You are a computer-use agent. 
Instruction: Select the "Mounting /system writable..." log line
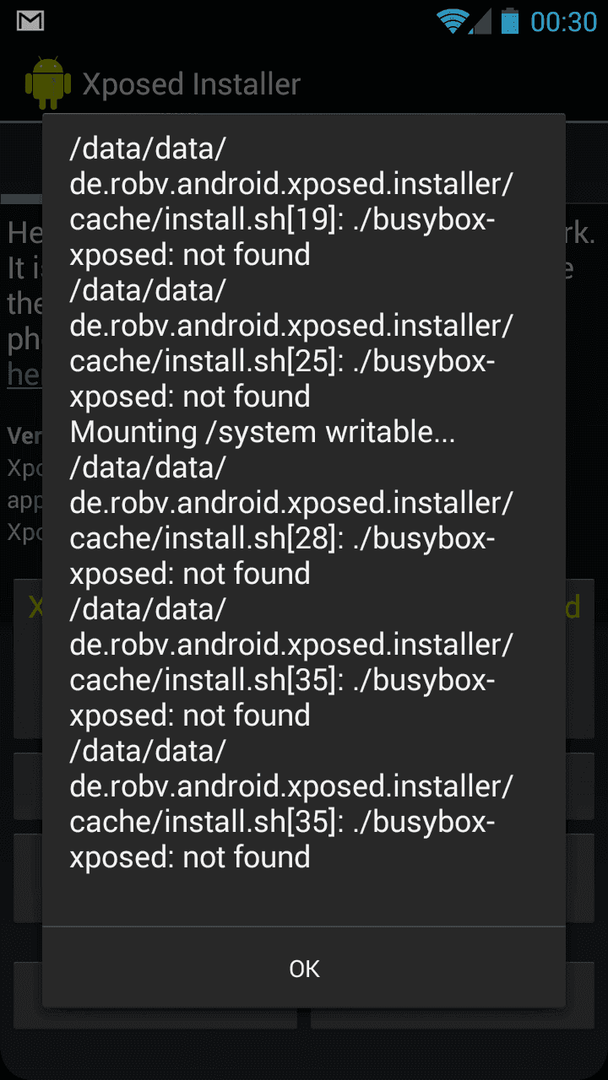click(x=262, y=433)
